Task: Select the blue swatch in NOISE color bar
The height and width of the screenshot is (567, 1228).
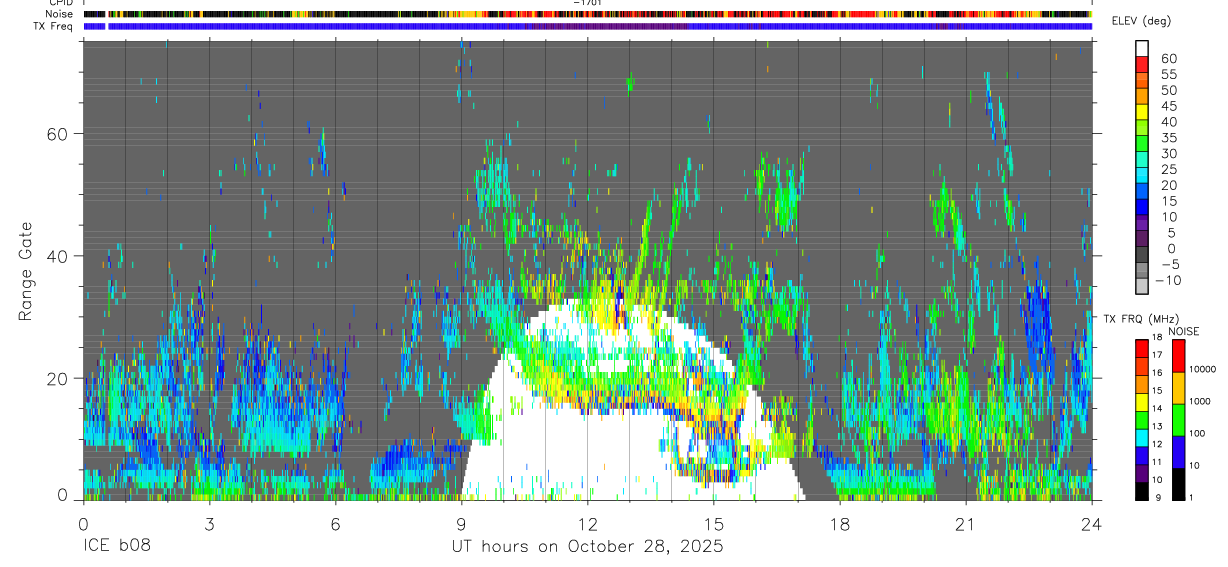Action: coord(1179,451)
